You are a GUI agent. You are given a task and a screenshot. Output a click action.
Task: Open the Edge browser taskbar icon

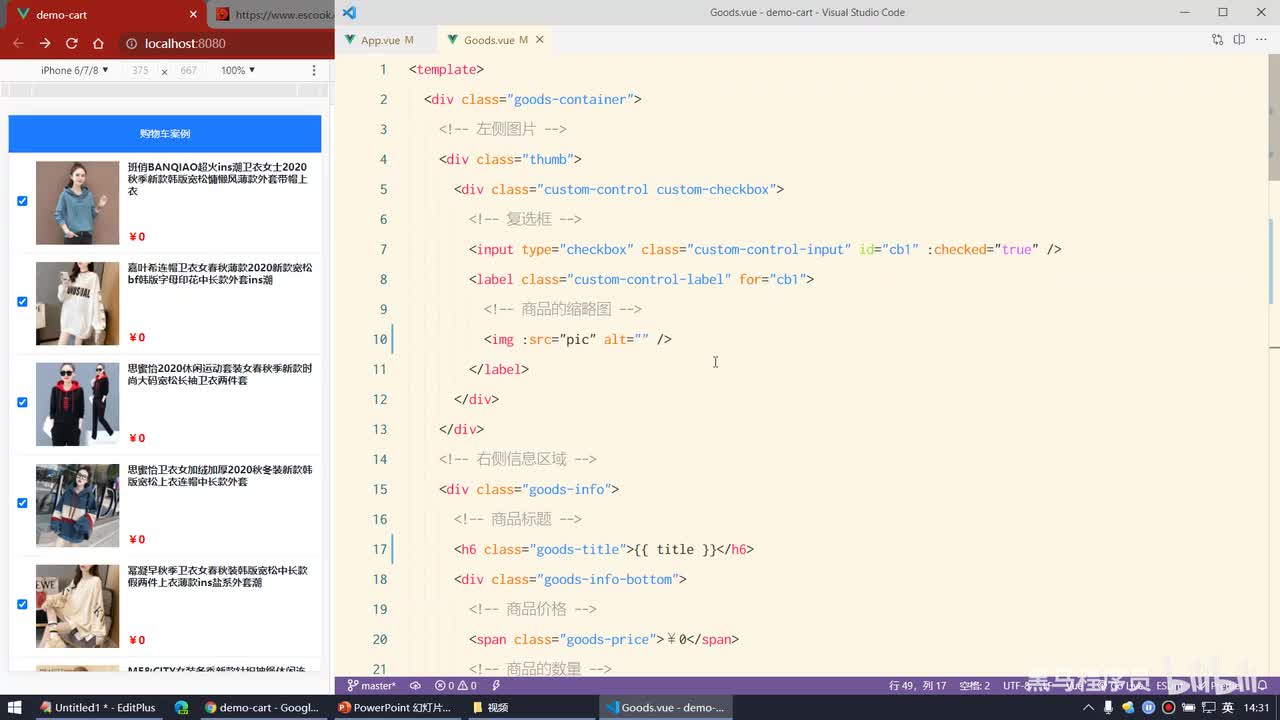tap(181, 707)
